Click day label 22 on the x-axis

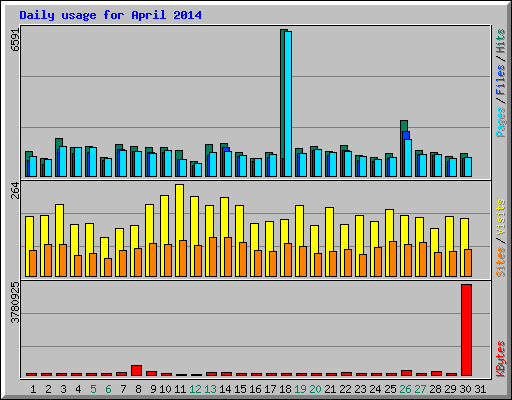[345, 389]
